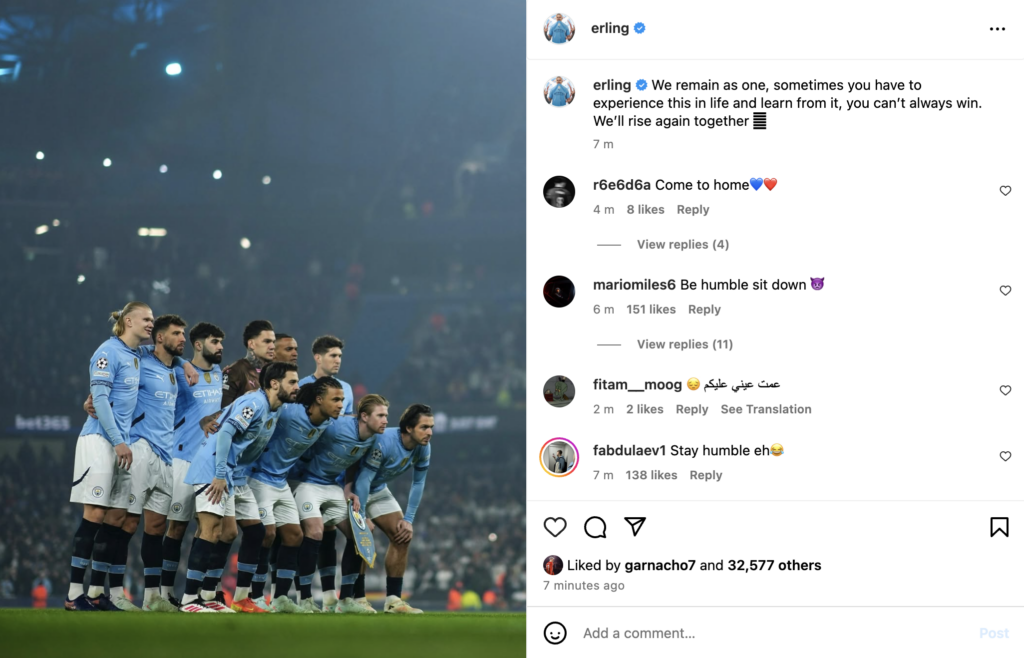Like fabdulaev1's comment heart
Screen dimensions: 1024x658
pyautogui.click(x=1005, y=456)
